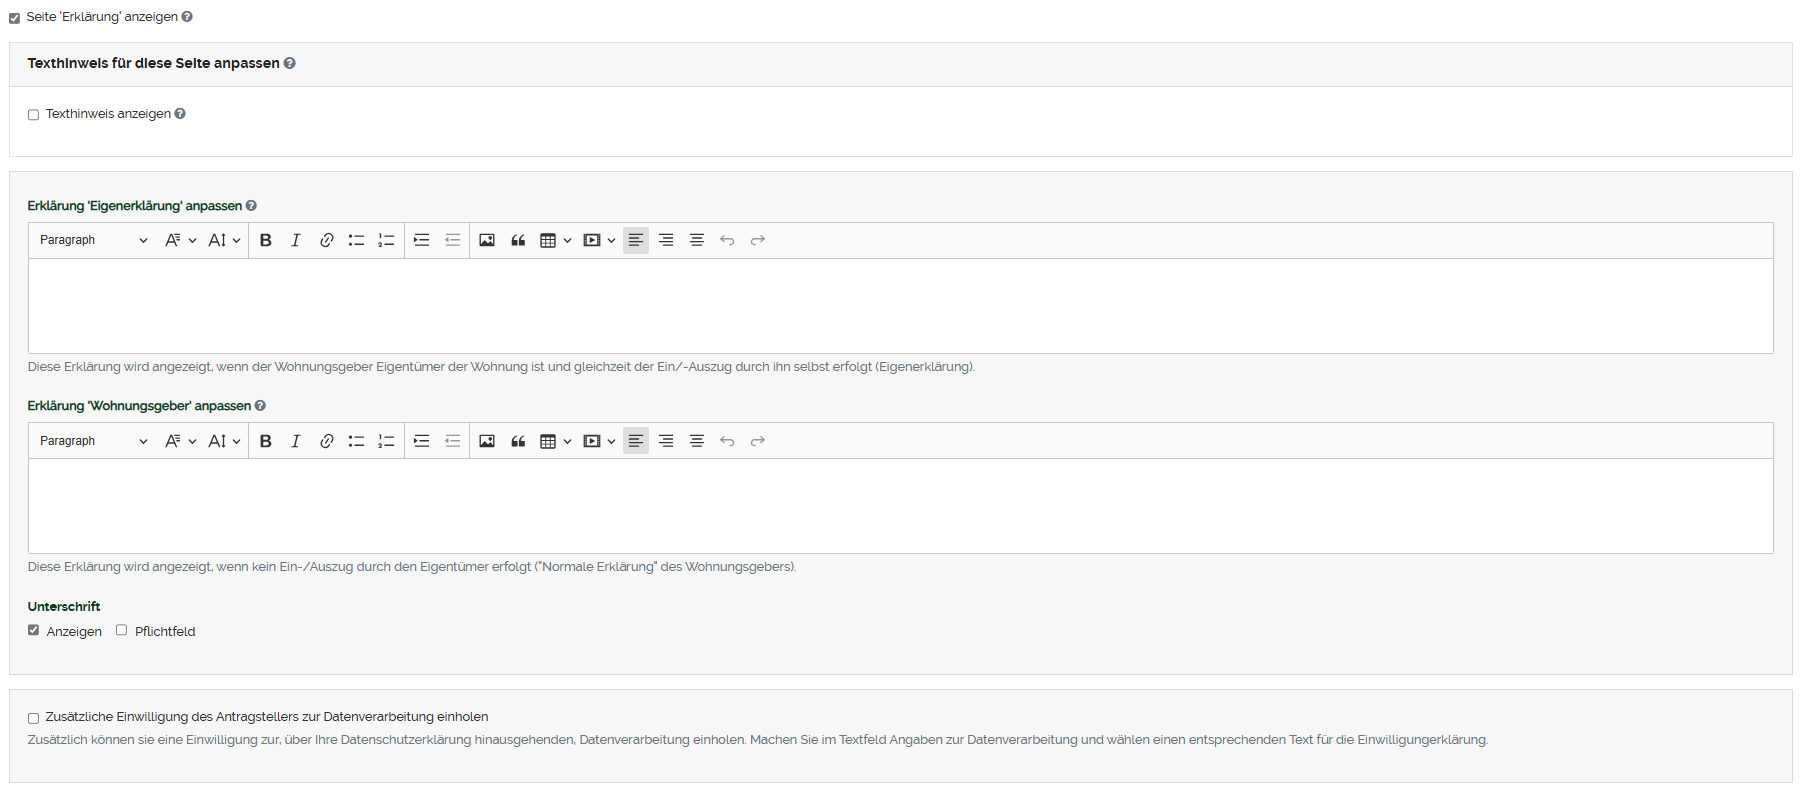This screenshot has width=1805, height=793.
Task: Align text right in Eigenerklärung editor
Action: click(x=666, y=240)
